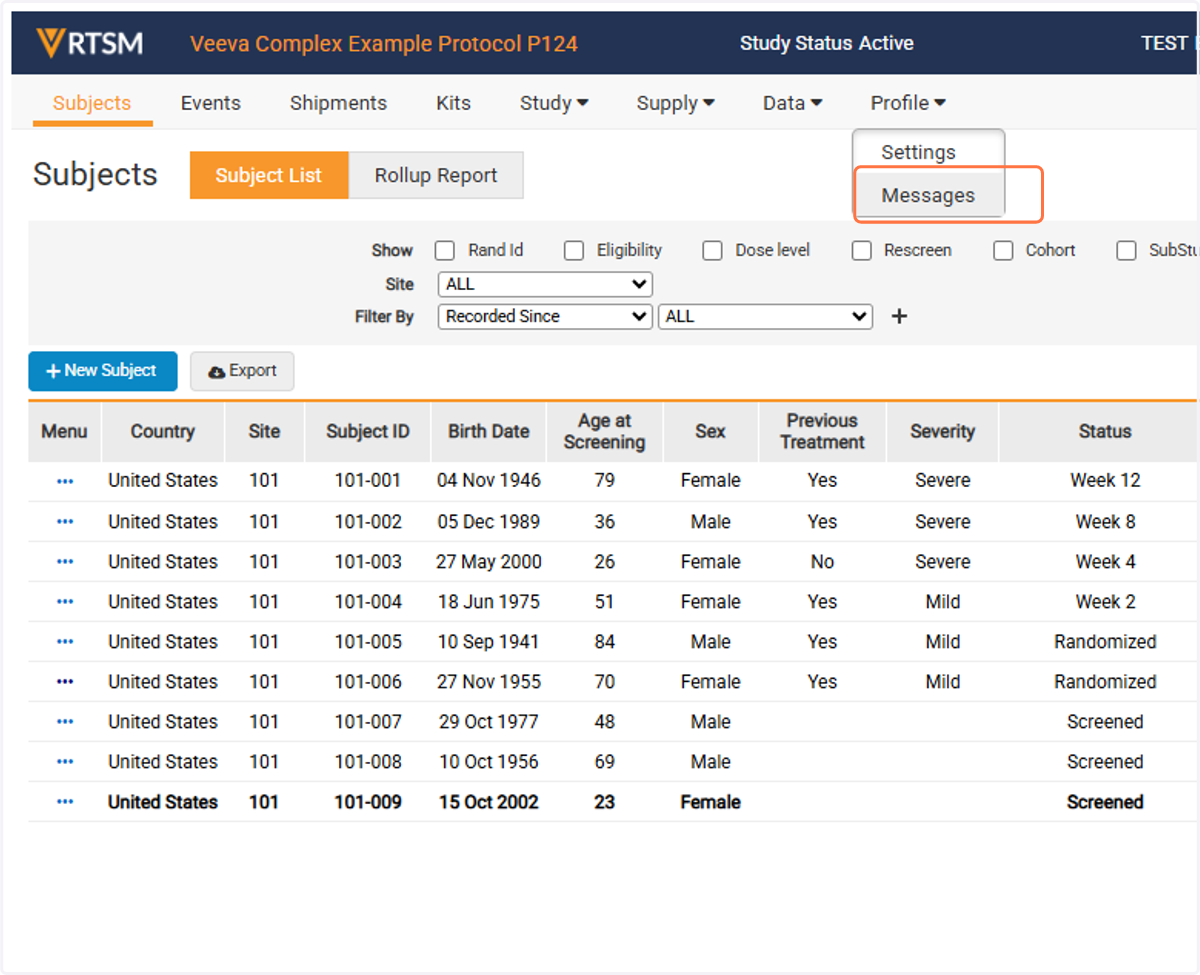Open the Site dropdown showing ALL
This screenshot has width=1200, height=975.
point(545,284)
